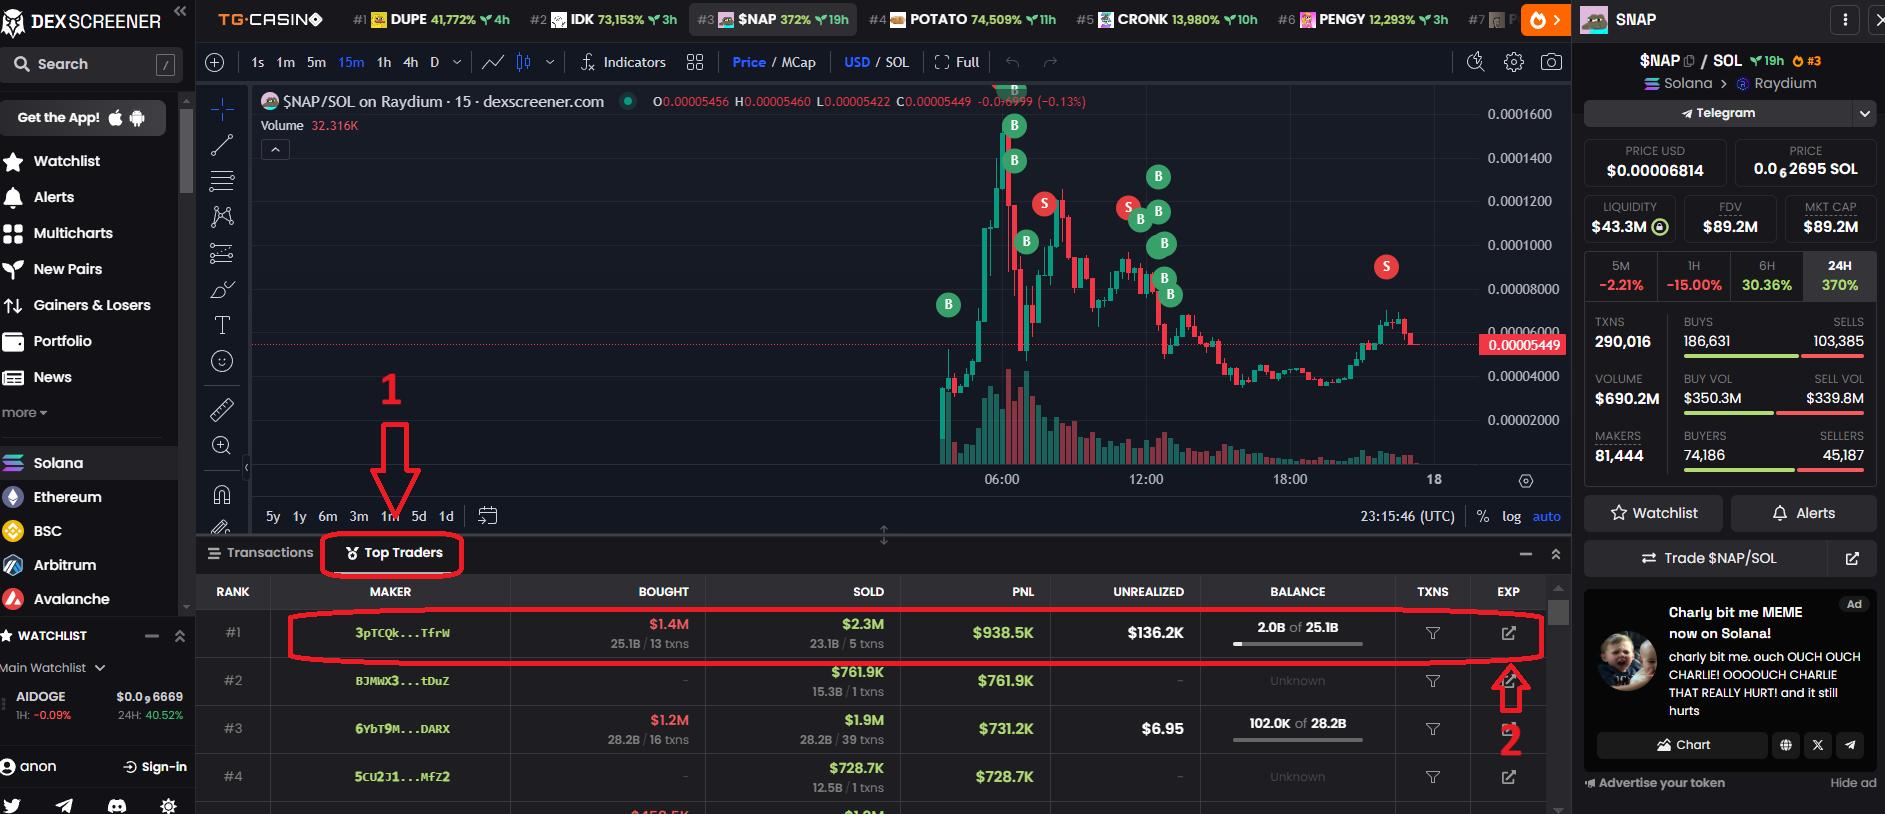Activate the ruler measure tool
Image resolution: width=1885 pixels, height=814 pixels.
(222, 409)
